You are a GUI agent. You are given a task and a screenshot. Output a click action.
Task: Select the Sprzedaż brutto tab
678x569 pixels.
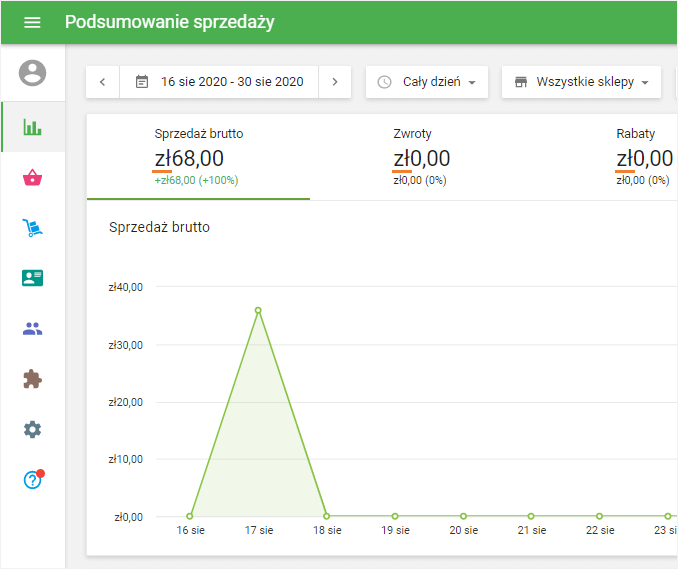[198, 157]
